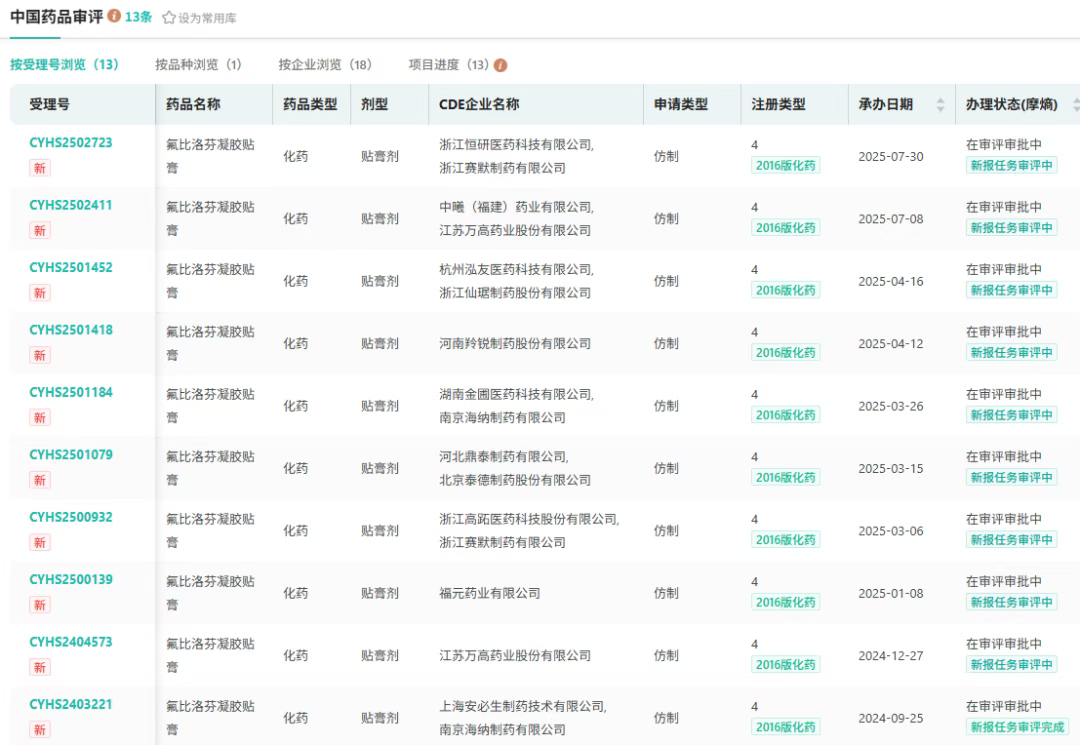This screenshot has width=1080, height=745.
Task: Click the info icon beside 中国药品审评 title
Action: pos(114,17)
